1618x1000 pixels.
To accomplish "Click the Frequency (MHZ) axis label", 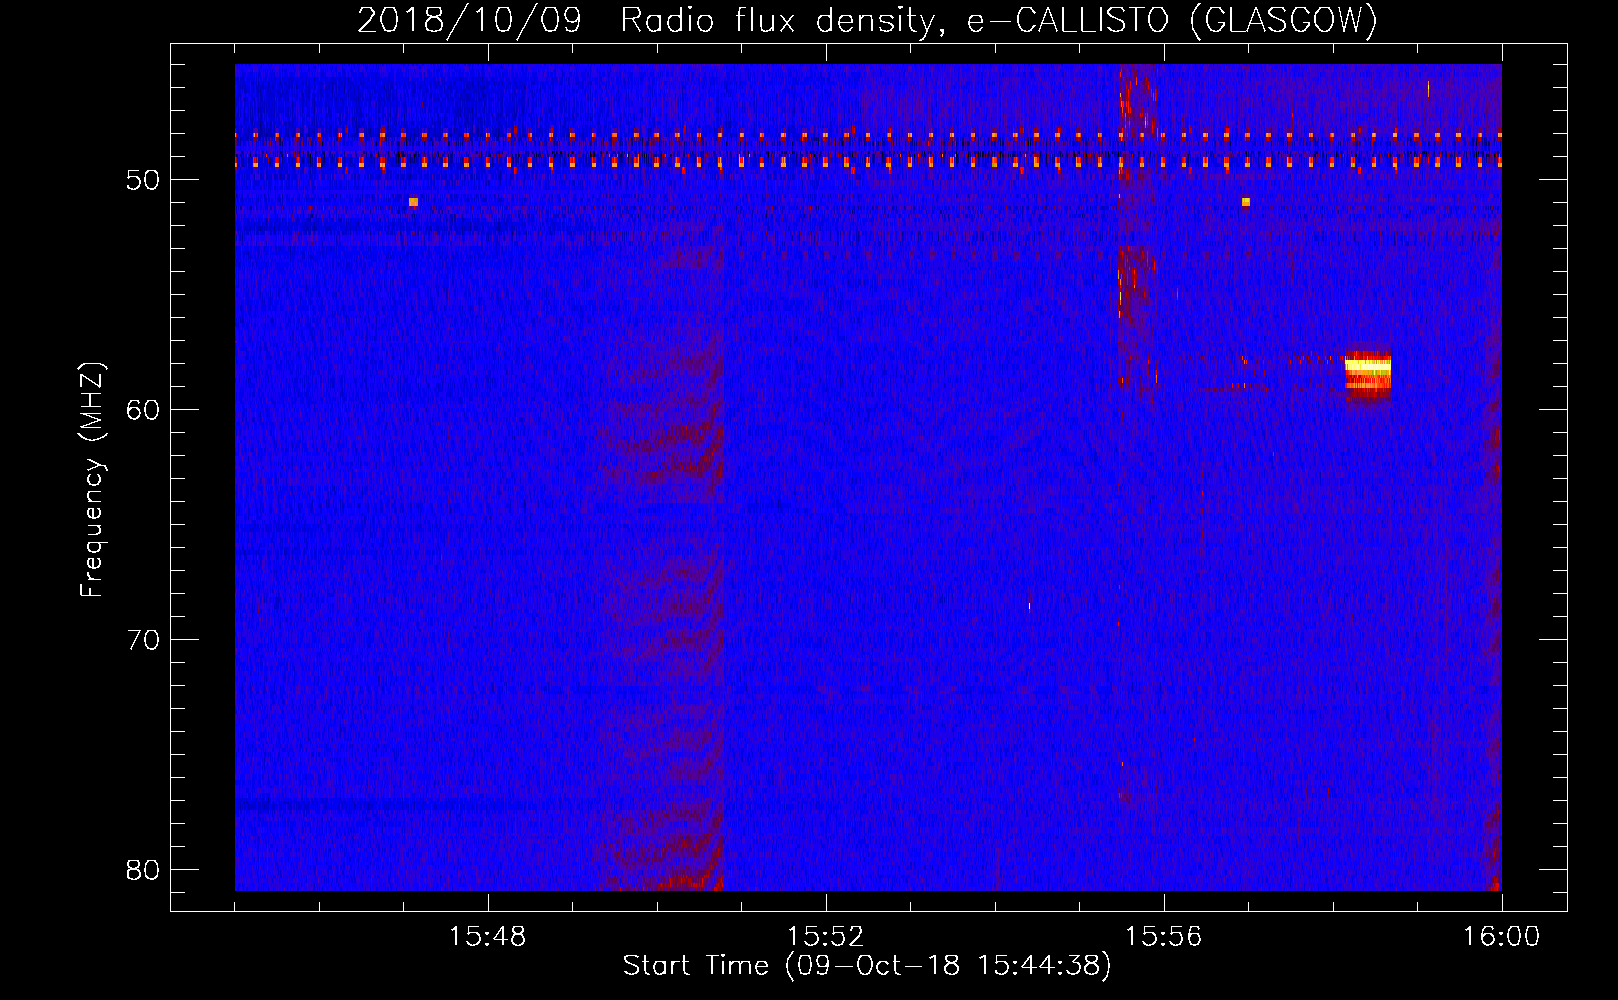I will pyautogui.click(x=92, y=480).
